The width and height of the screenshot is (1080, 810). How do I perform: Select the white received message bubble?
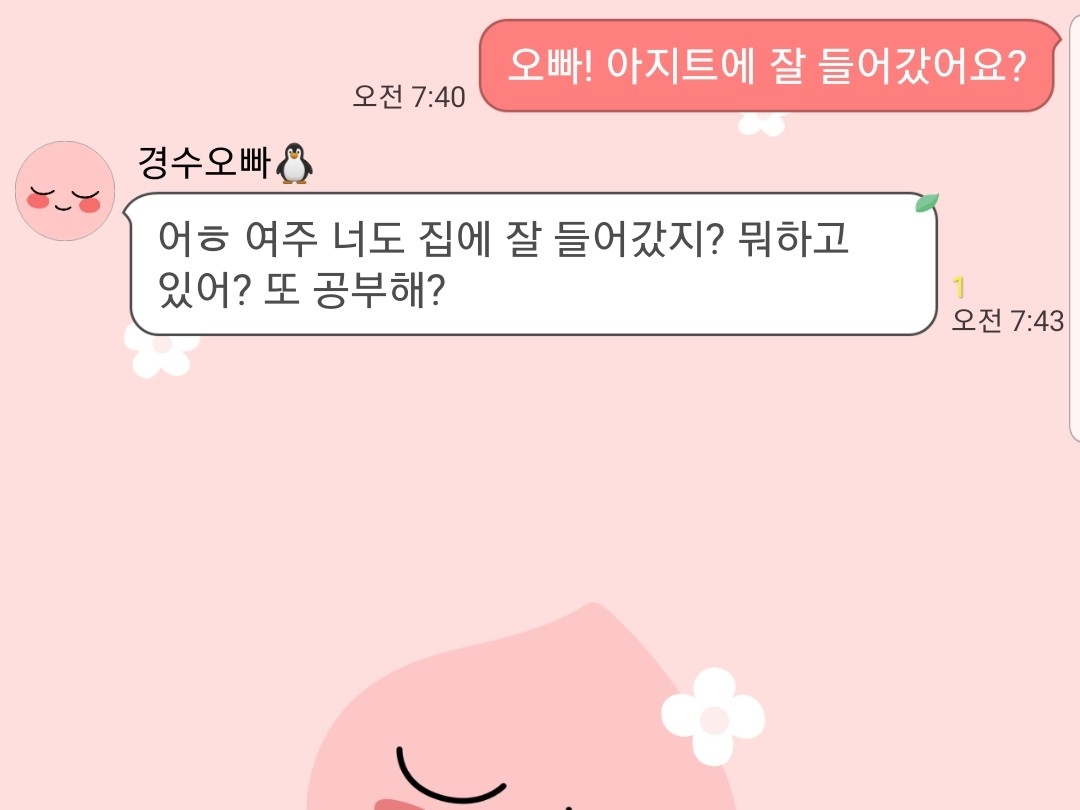pos(533,264)
